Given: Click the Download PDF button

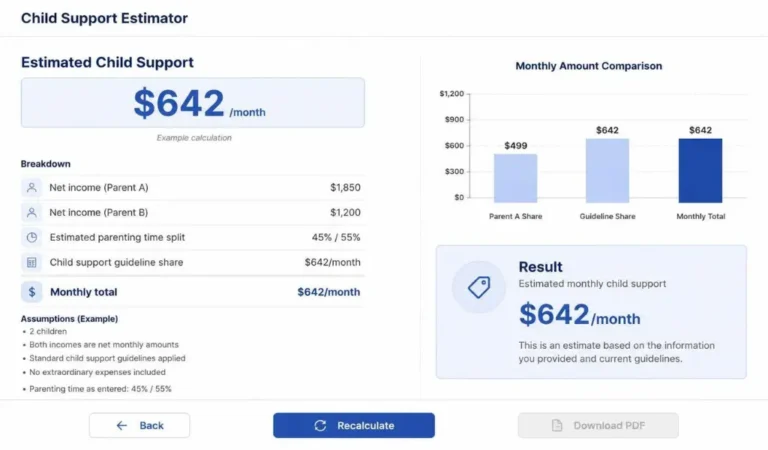Looking at the screenshot, I should point(598,426).
